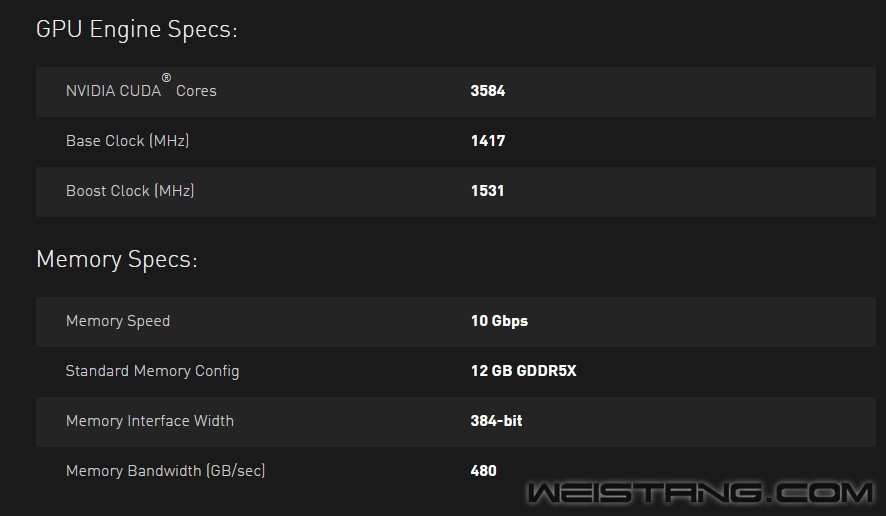Image resolution: width=886 pixels, height=516 pixels.
Task: Click empty area of Boost Clock row
Action: 689,192
